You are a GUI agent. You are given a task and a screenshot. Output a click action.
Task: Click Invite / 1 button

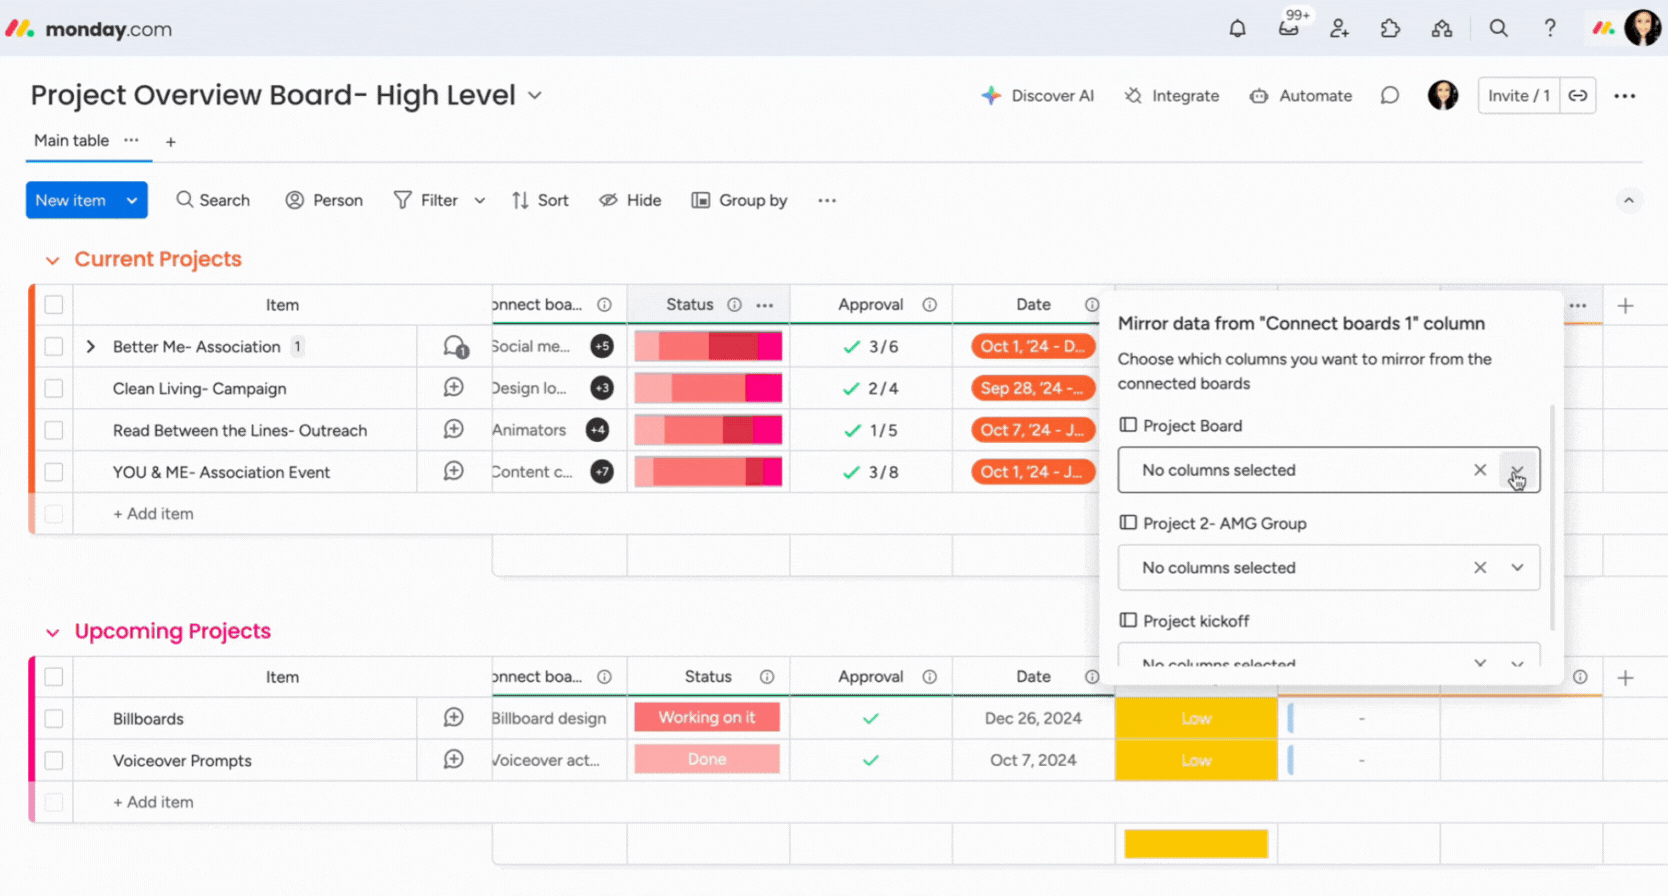click(1518, 96)
